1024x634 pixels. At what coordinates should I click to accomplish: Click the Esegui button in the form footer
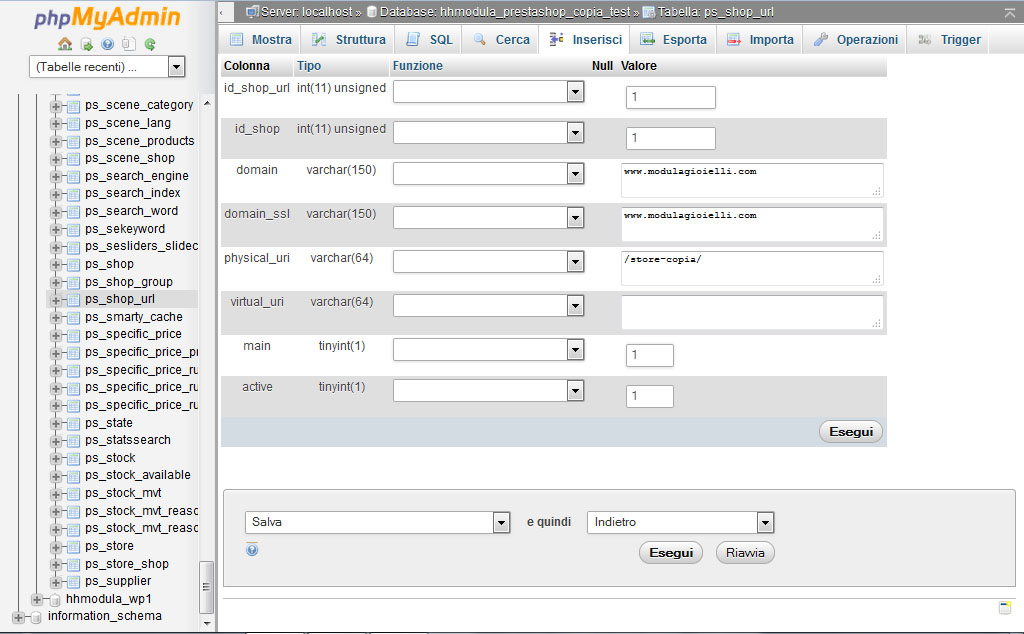851,432
